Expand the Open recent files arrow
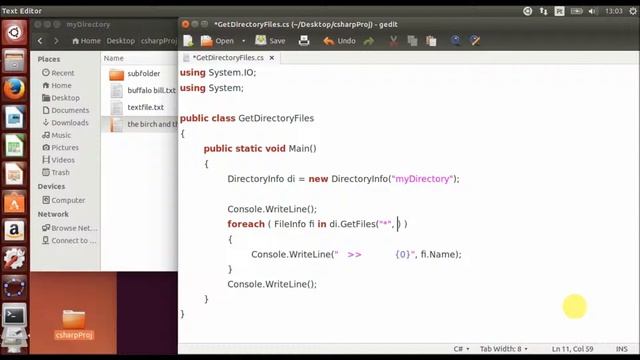Screen dimensions: 640x360 [x=244, y=41]
